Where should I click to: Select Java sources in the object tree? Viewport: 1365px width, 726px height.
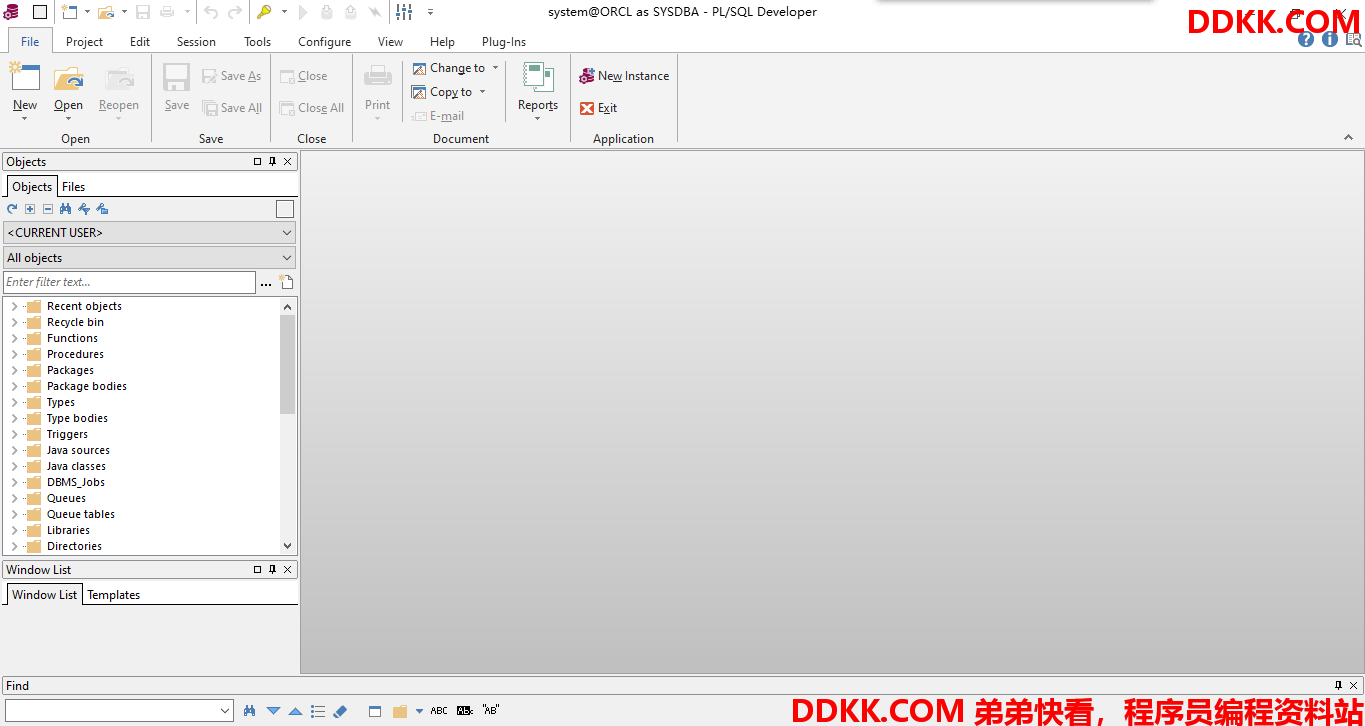point(78,450)
